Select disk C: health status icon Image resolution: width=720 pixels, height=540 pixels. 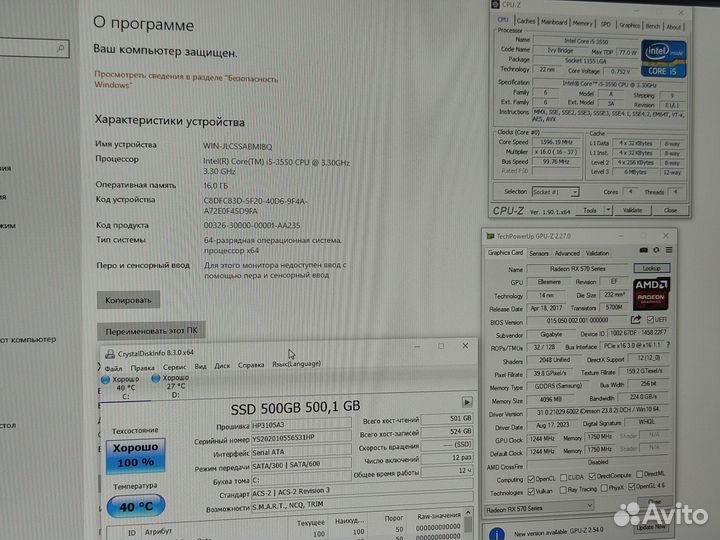click(105, 379)
